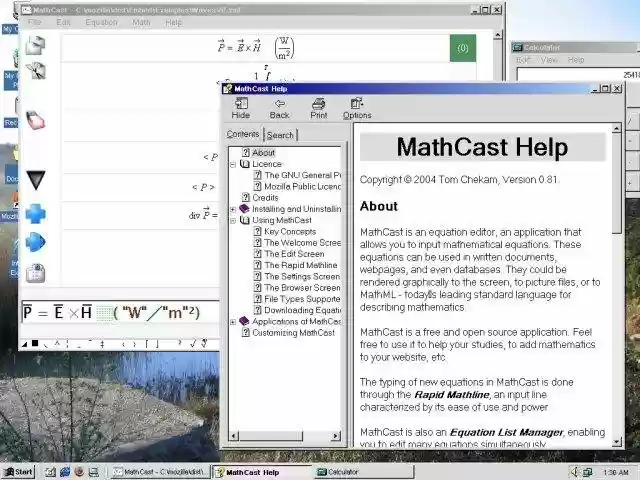The height and width of the screenshot is (480, 640).
Task: Open MathCast's File menu
Action: (x=35, y=22)
